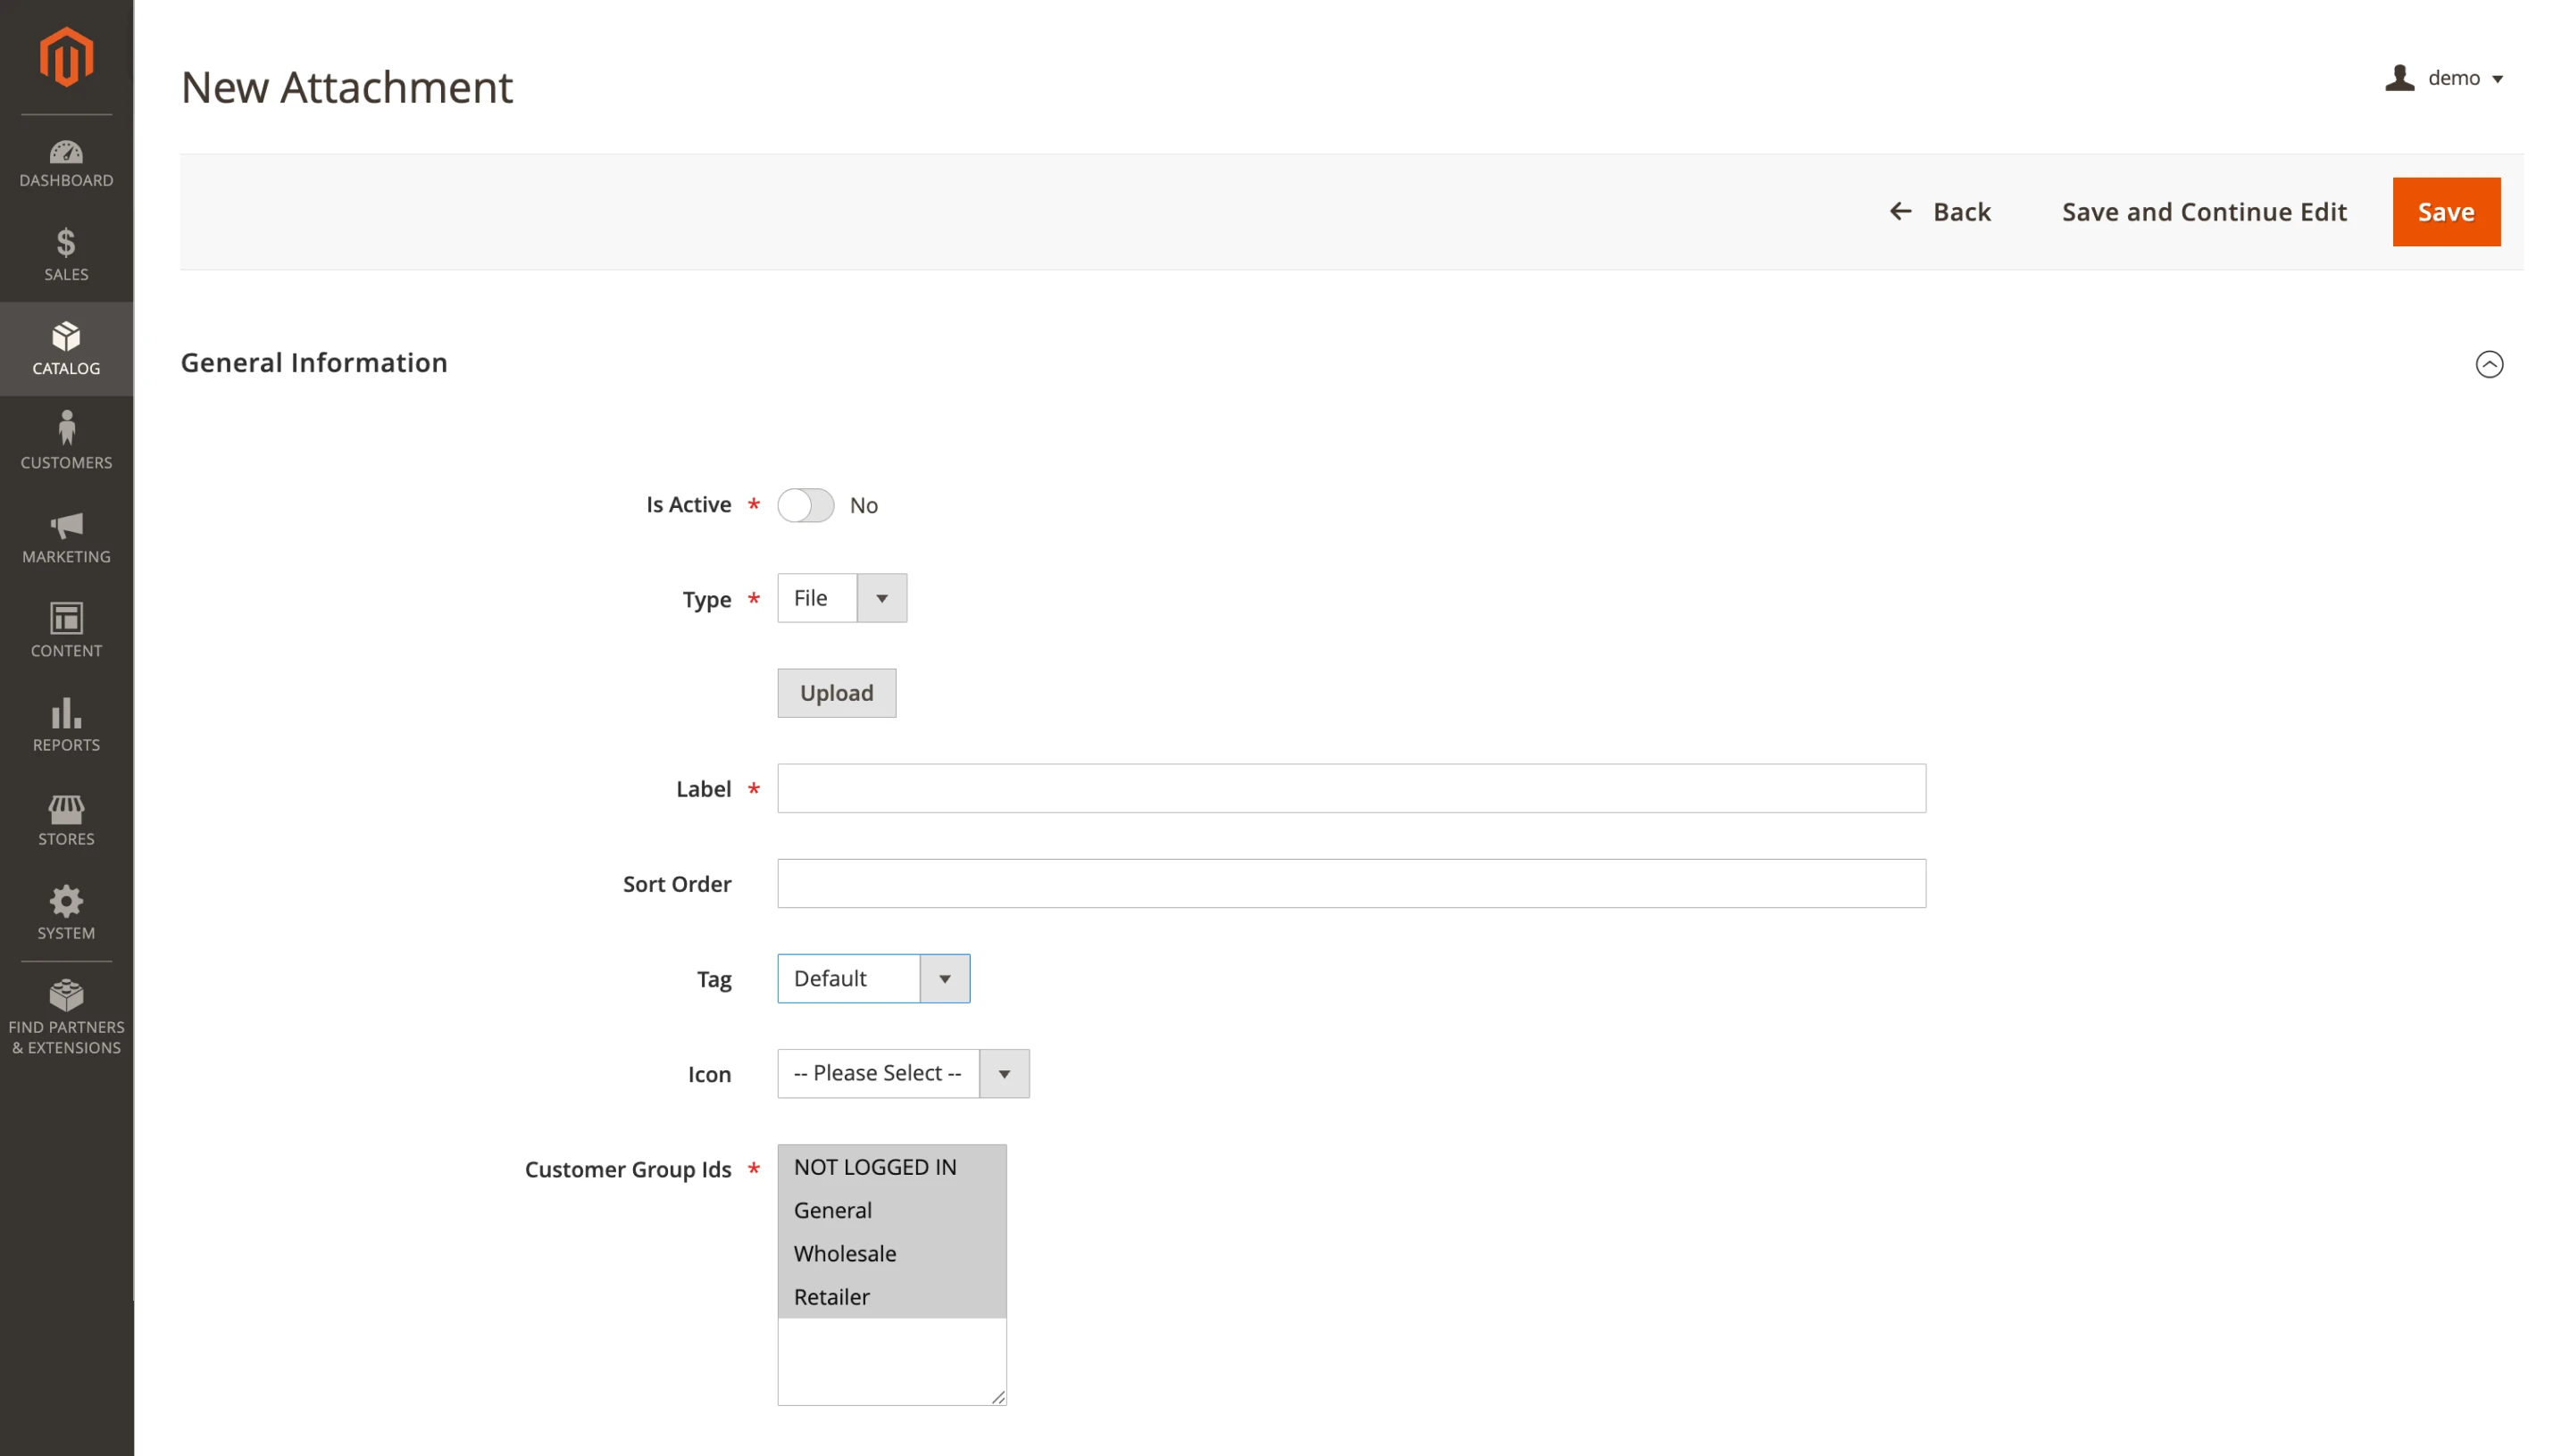This screenshot has height=1456, width=2570.
Task: Open the Type dropdown
Action: point(880,597)
